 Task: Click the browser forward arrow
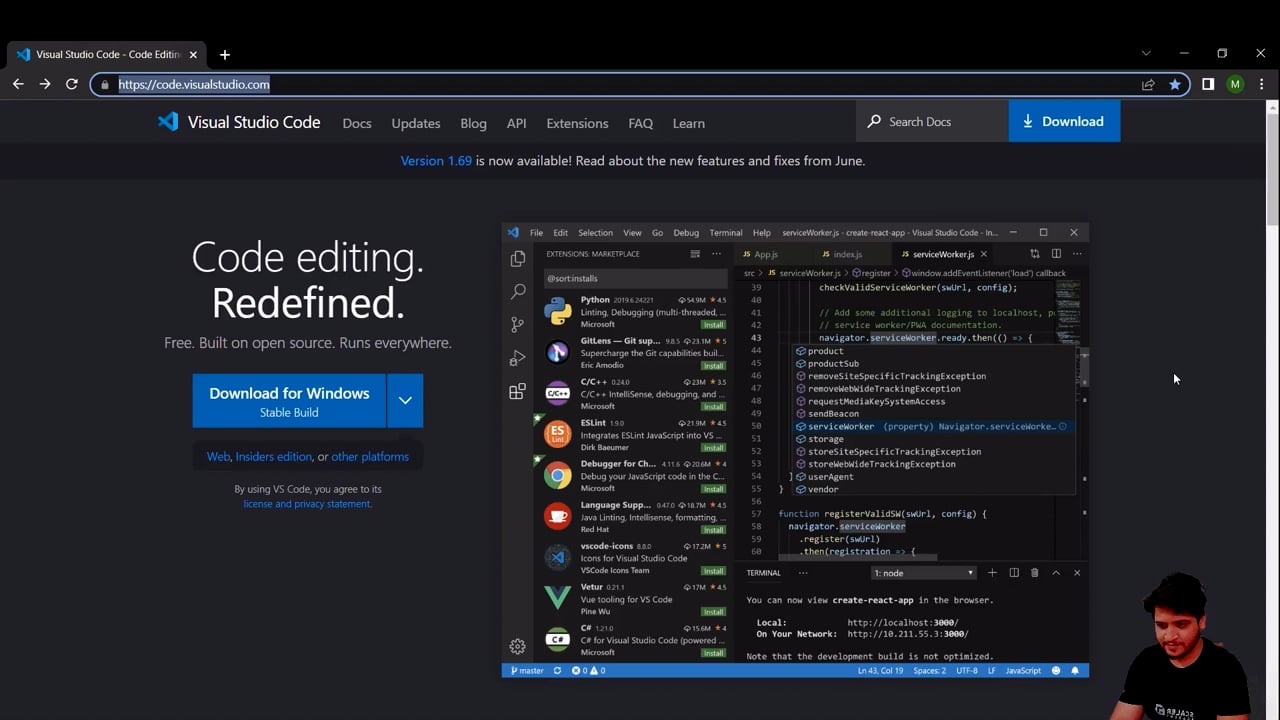45,84
